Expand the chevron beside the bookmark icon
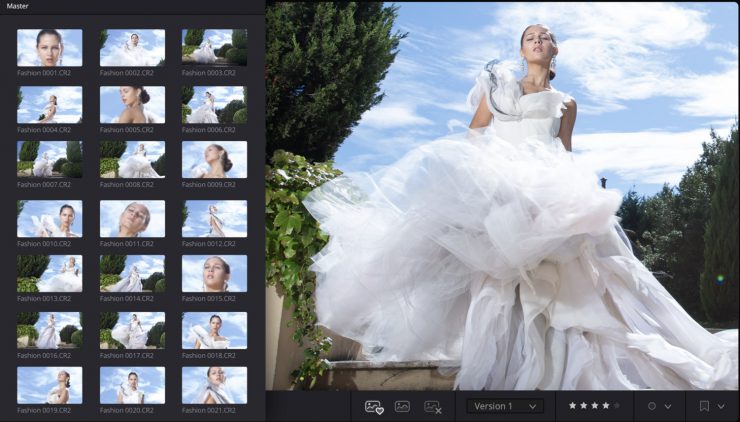The height and width of the screenshot is (422, 740). click(x=722, y=406)
